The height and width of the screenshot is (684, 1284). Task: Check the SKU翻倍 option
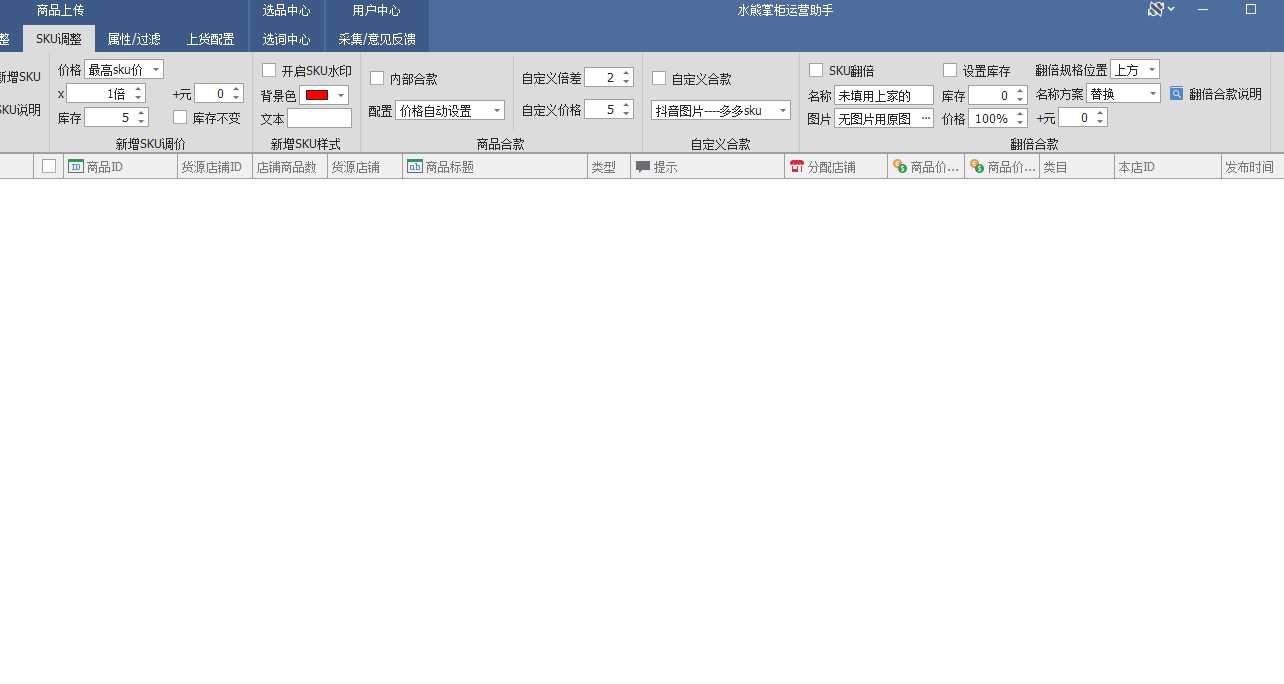click(x=816, y=70)
